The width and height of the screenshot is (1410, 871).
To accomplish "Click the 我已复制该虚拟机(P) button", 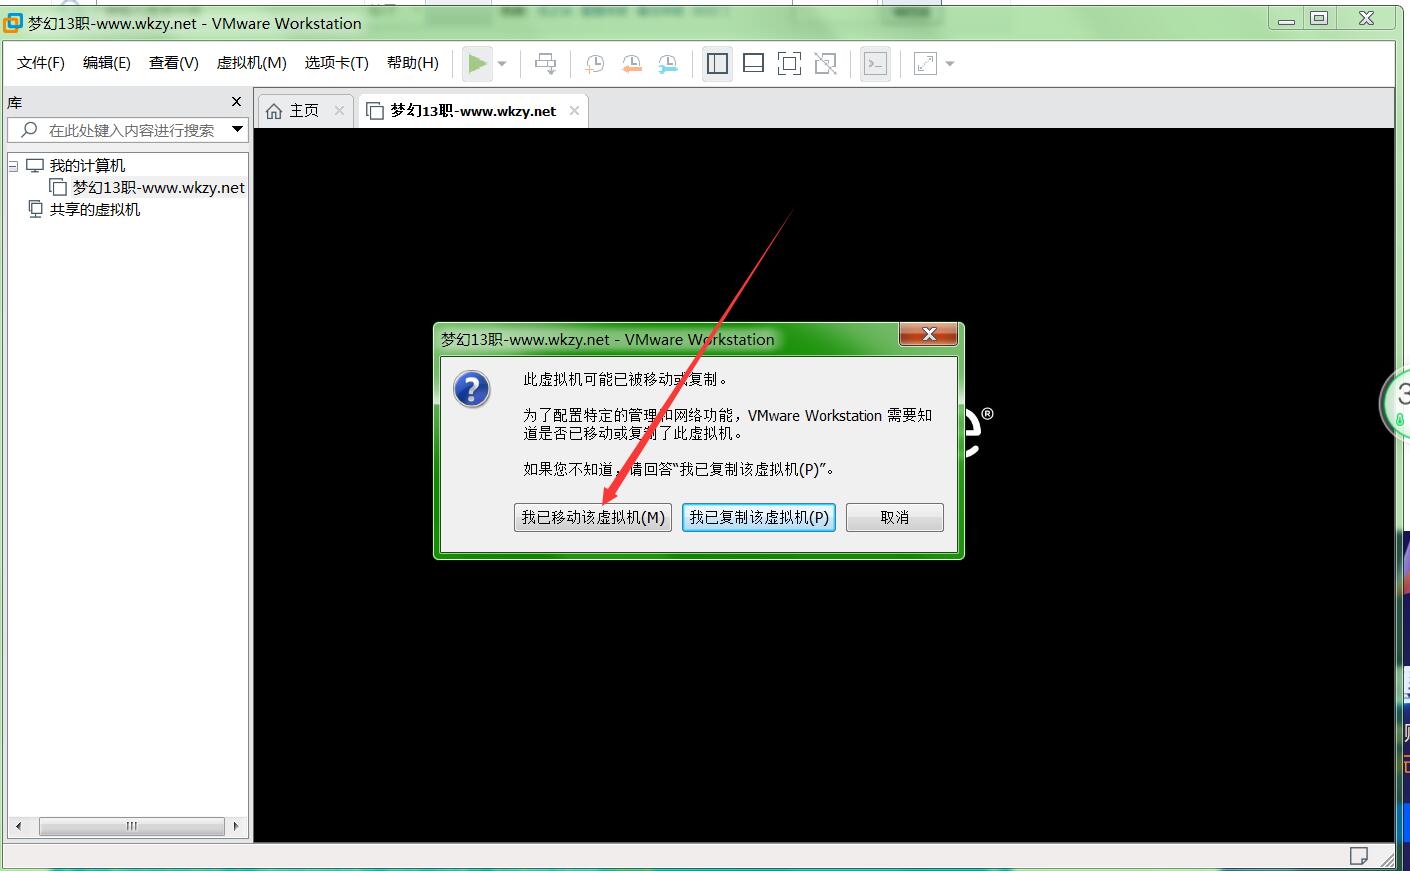I will click(x=758, y=517).
